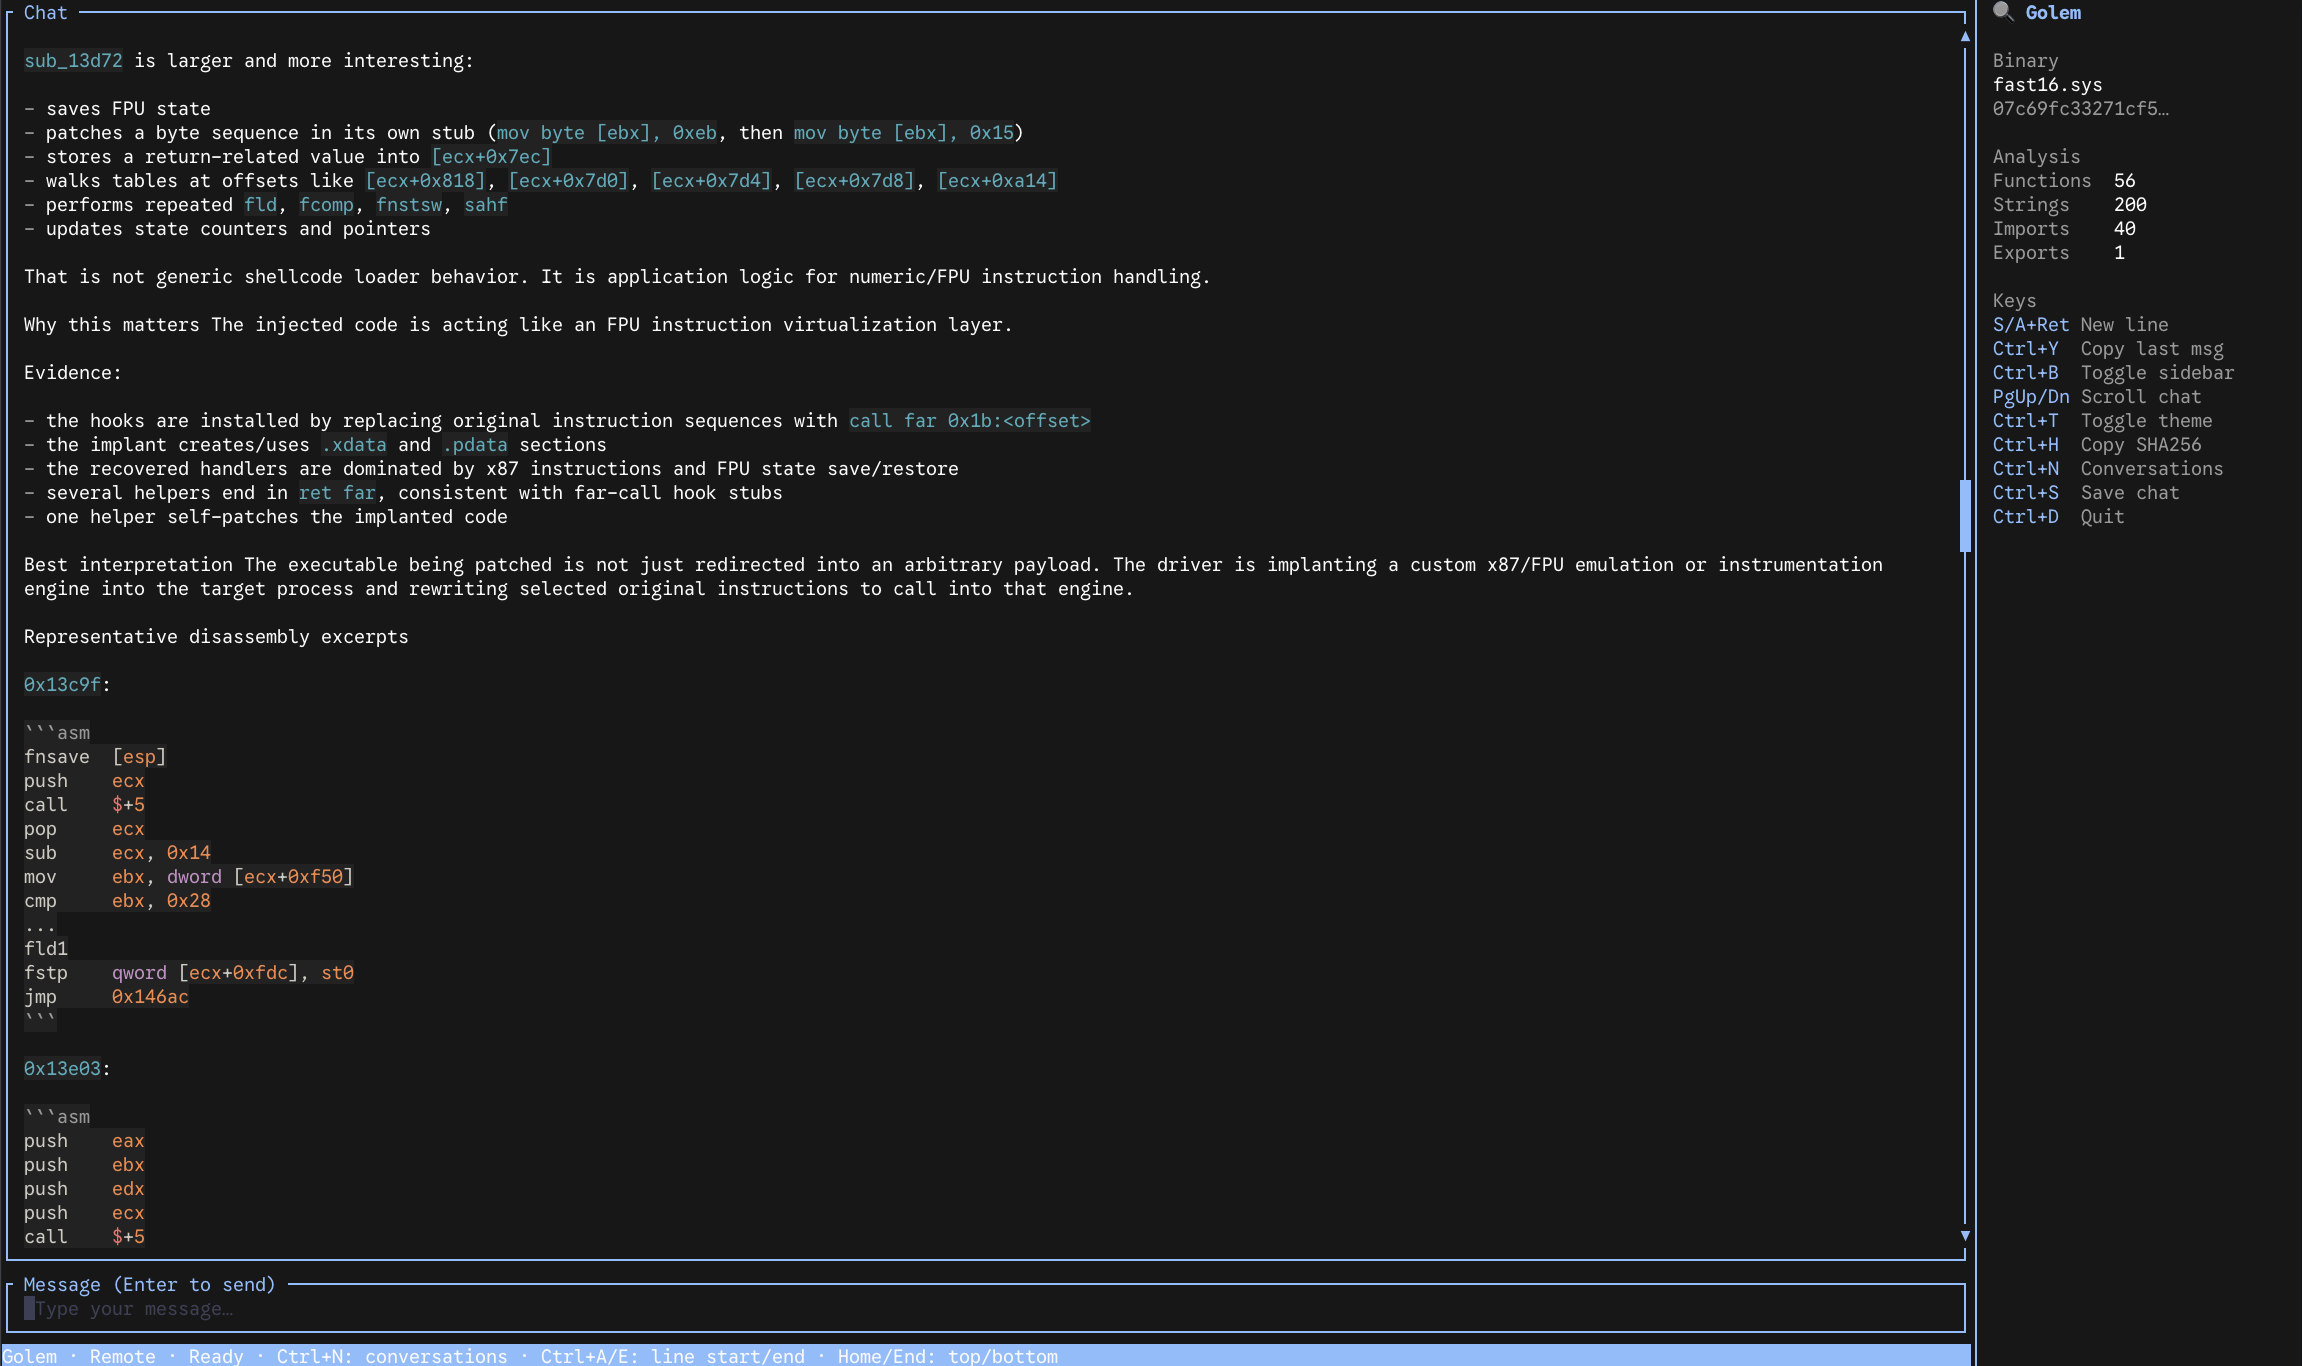Click the 'Binary' sidebar heading
The height and width of the screenshot is (1366, 2302).
coord(2025,61)
